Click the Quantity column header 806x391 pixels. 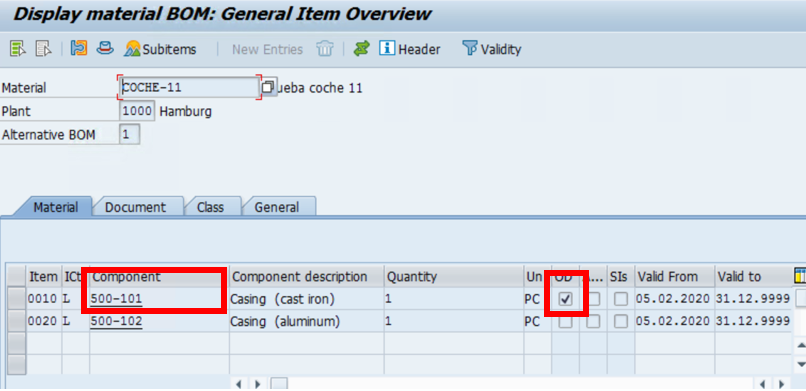[x=453, y=277]
